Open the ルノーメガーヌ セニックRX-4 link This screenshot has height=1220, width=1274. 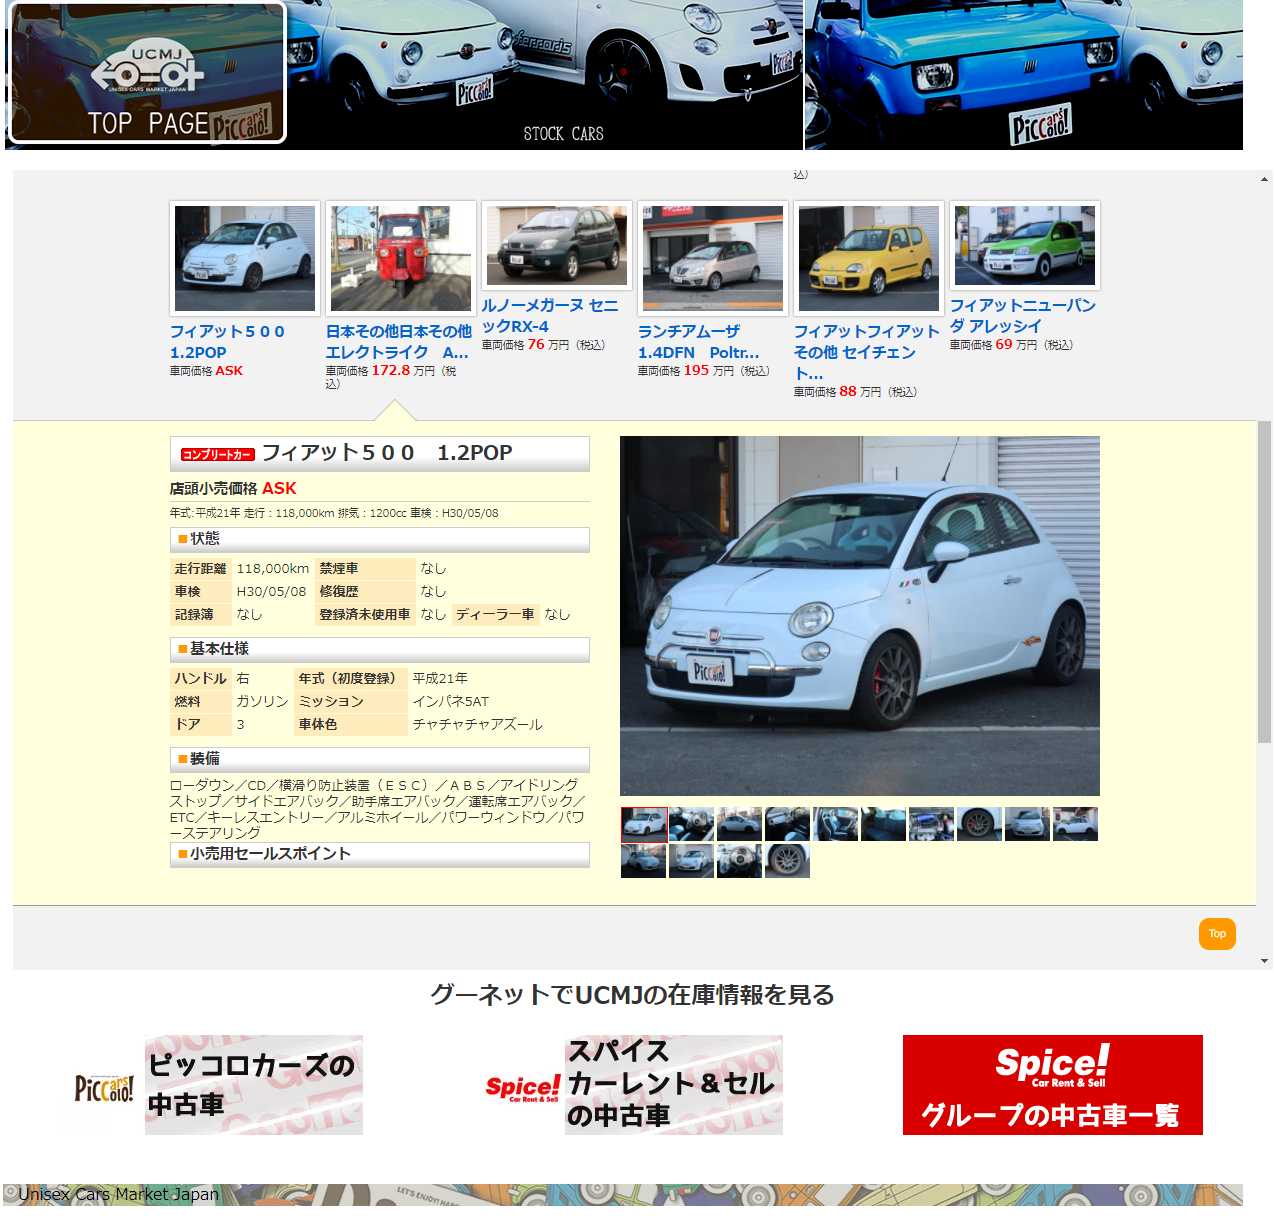click(550, 316)
